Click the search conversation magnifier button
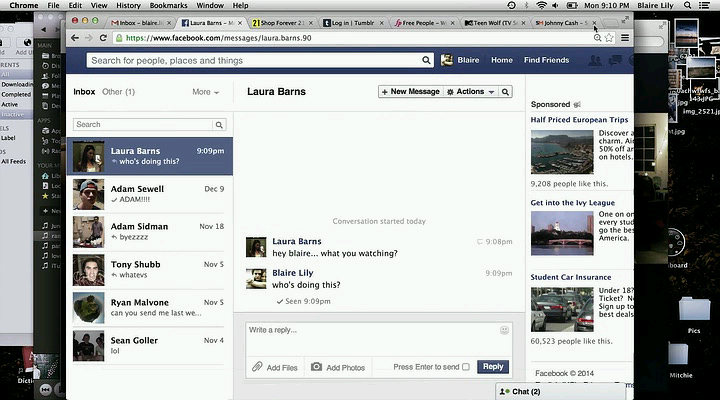This screenshot has width=720, height=400. click(x=505, y=92)
